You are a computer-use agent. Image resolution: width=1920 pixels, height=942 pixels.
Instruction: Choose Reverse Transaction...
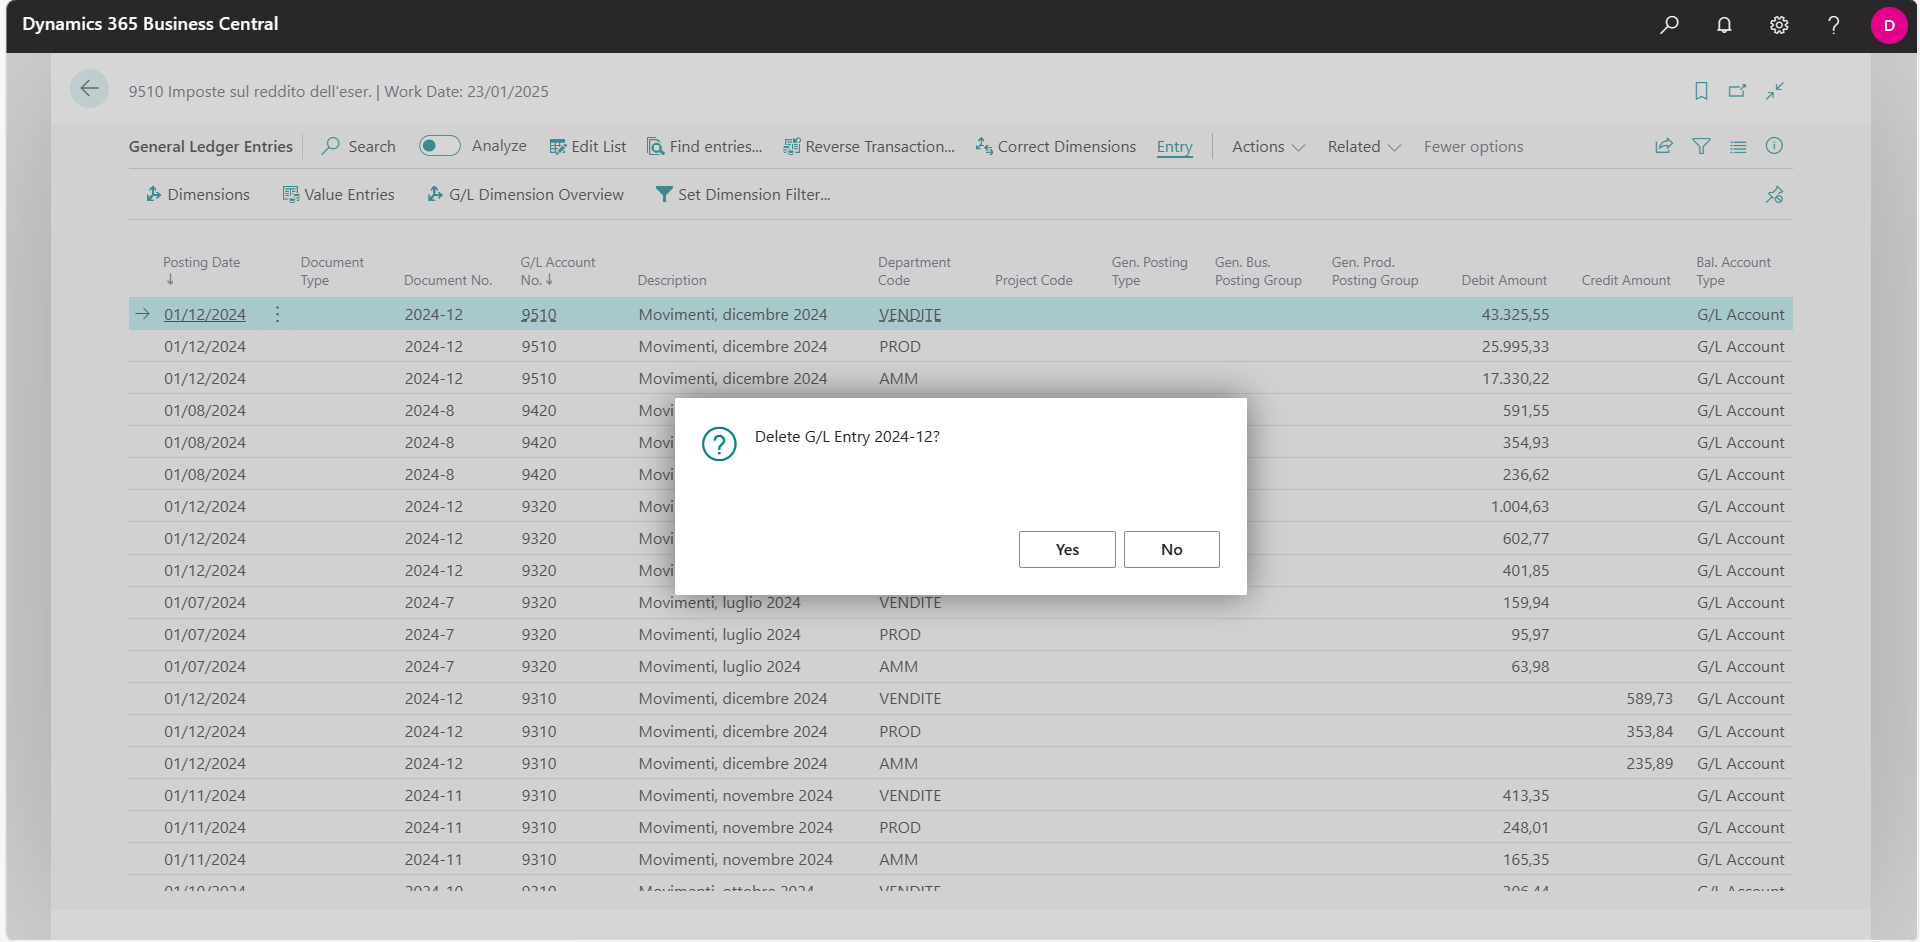869,146
